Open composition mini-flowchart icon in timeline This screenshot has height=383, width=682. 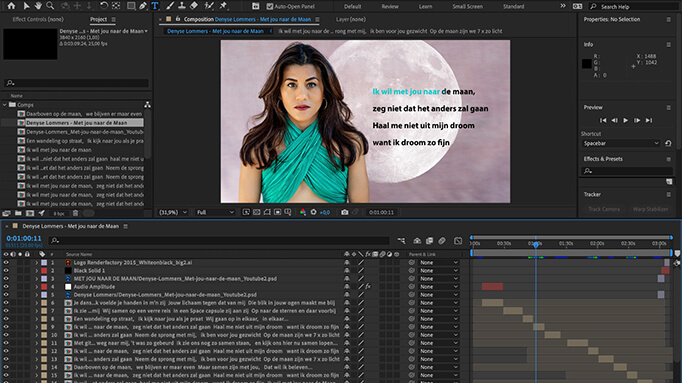coord(401,240)
